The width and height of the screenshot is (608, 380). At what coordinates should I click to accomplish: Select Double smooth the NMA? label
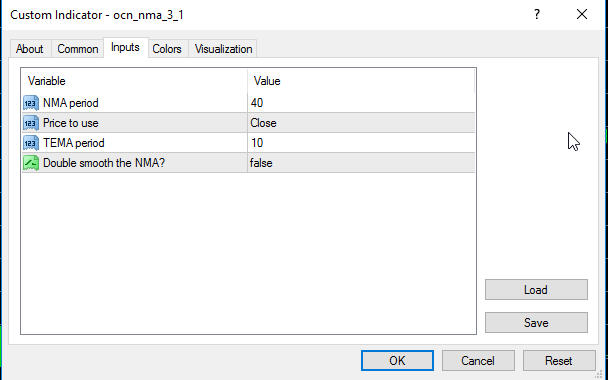click(x=104, y=163)
